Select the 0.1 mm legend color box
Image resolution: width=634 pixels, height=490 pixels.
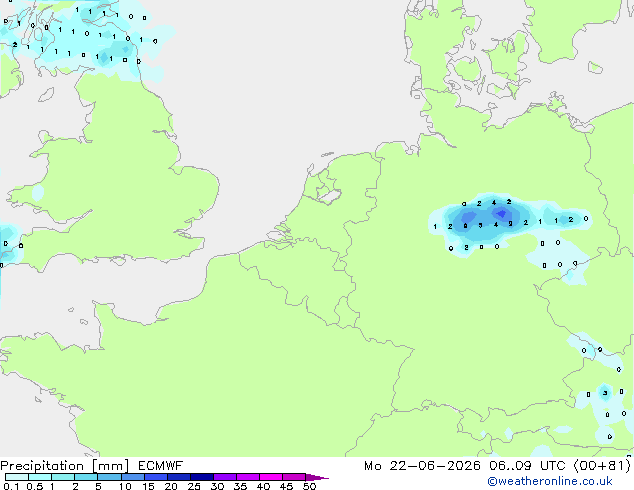tap(17, 477)
